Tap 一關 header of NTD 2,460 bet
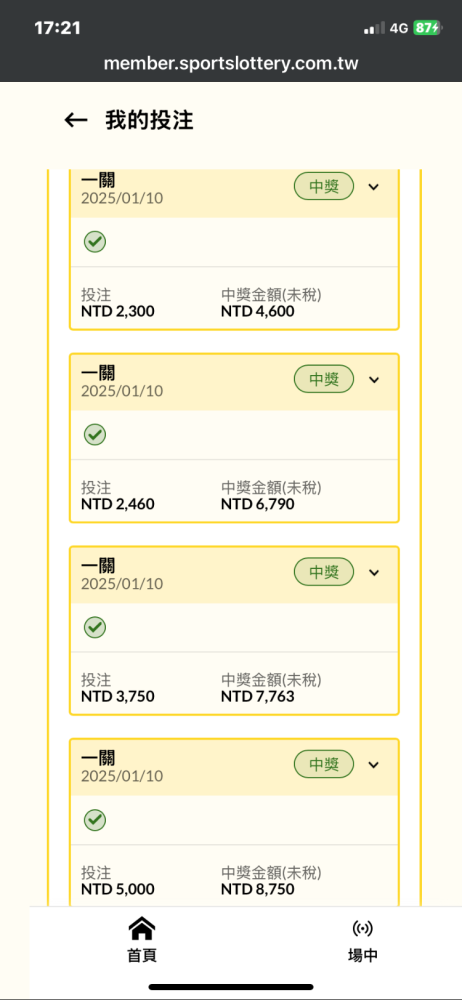 (x=98, y=373)
